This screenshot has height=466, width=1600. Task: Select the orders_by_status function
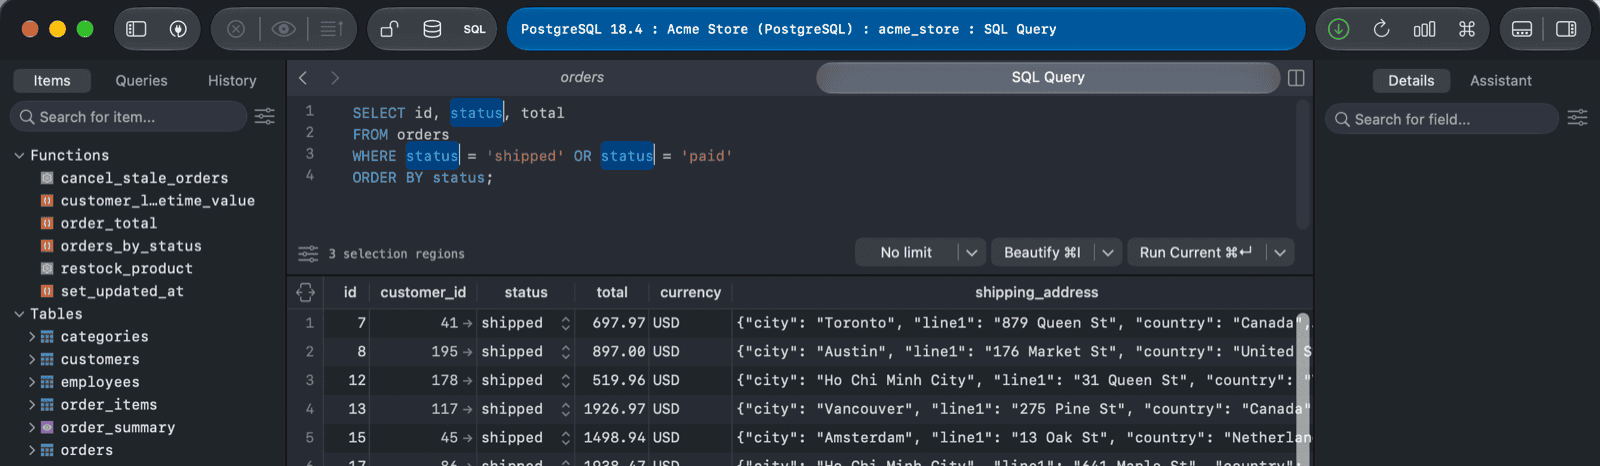pyautogui.click(x=131, y=246)
